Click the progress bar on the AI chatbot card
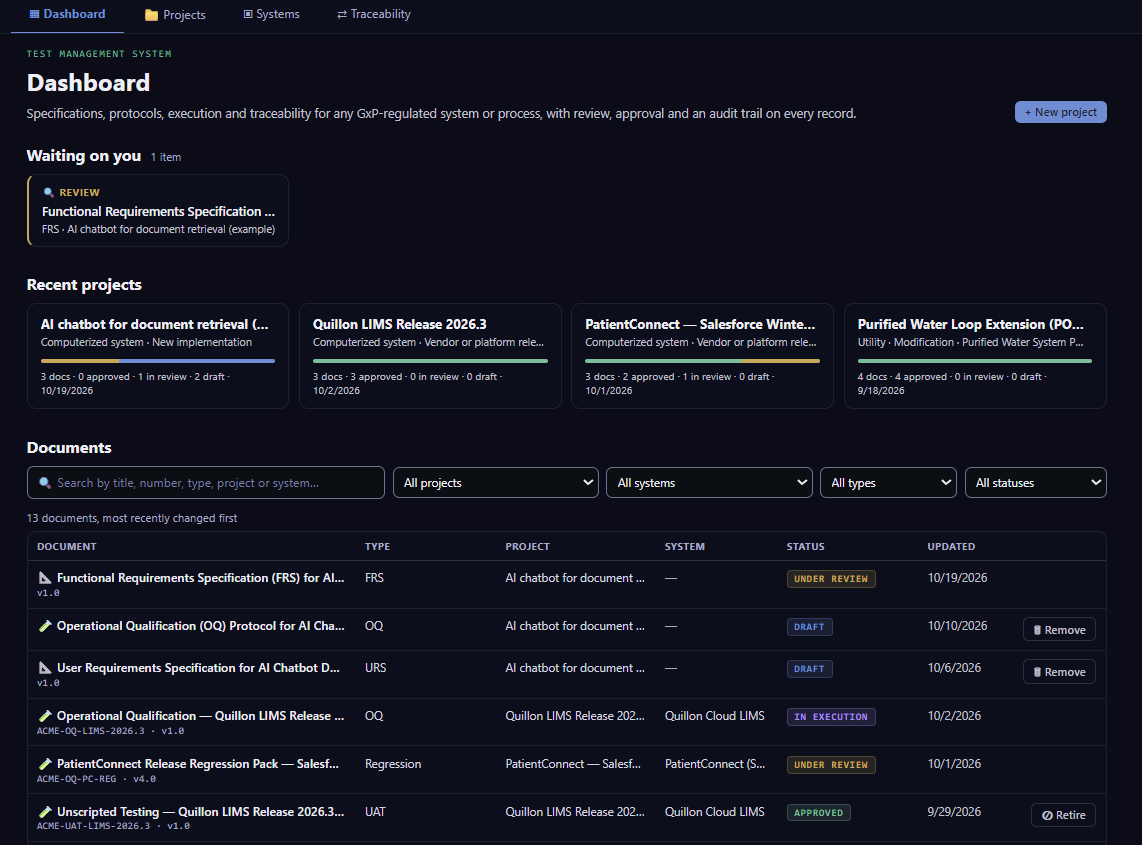This screenshot has width=1142, height=845. [158, 361]
